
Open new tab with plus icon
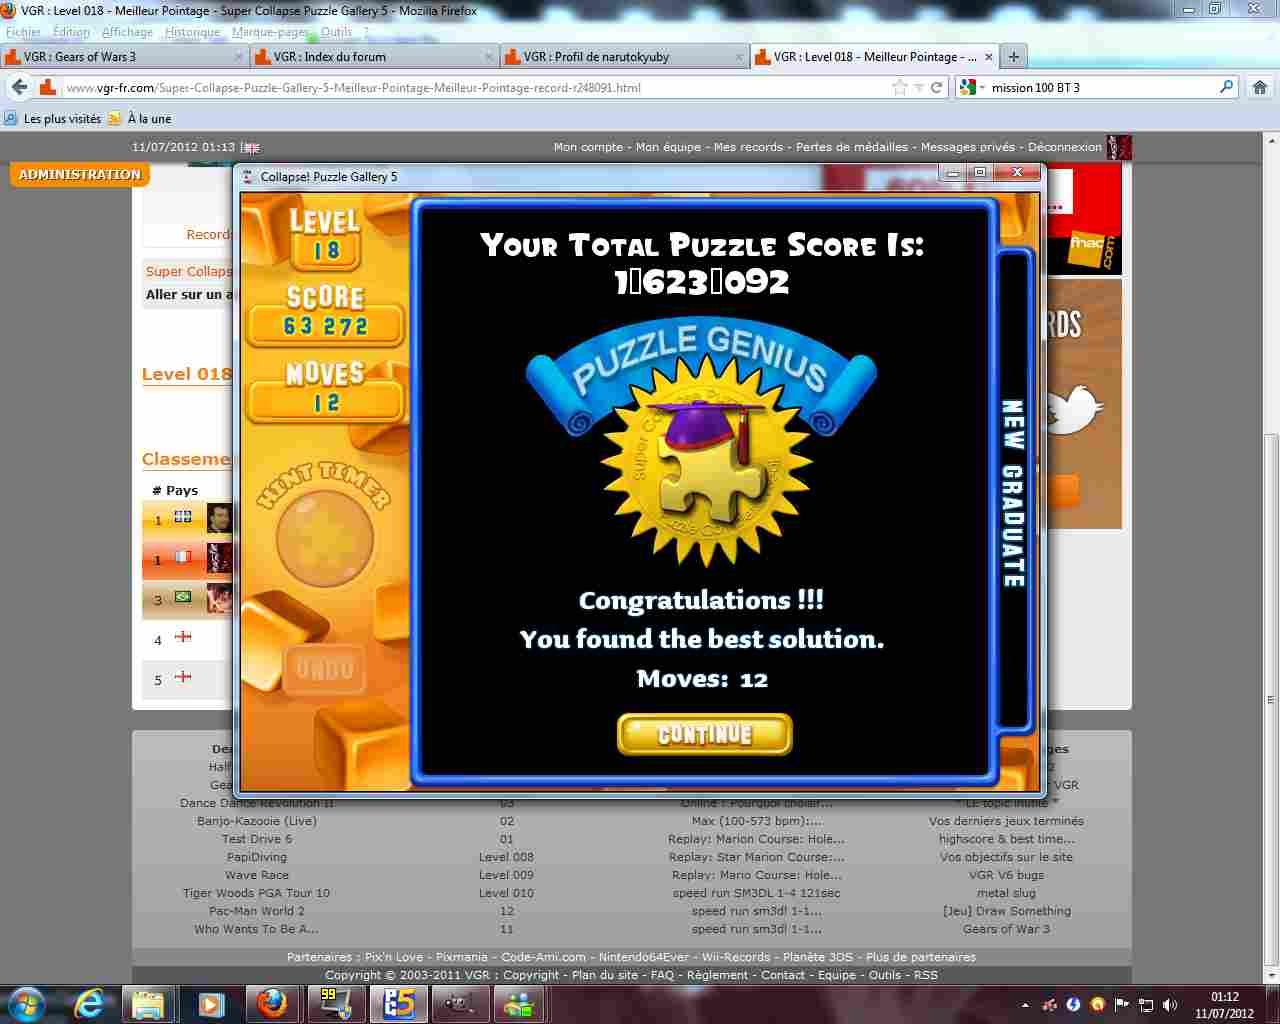tap(1013, 57)
